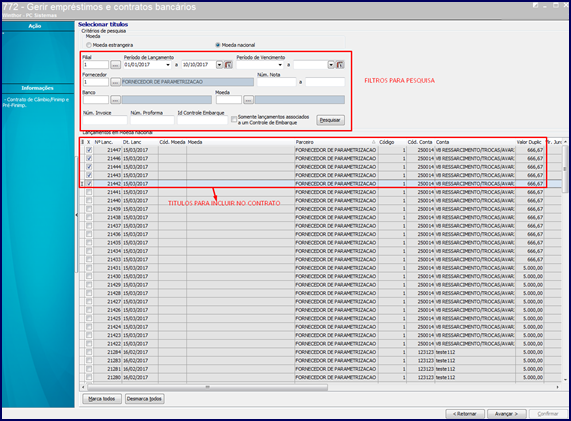Expand the launch period start date dropdown
Screen dimensions: 571x421
168,65
